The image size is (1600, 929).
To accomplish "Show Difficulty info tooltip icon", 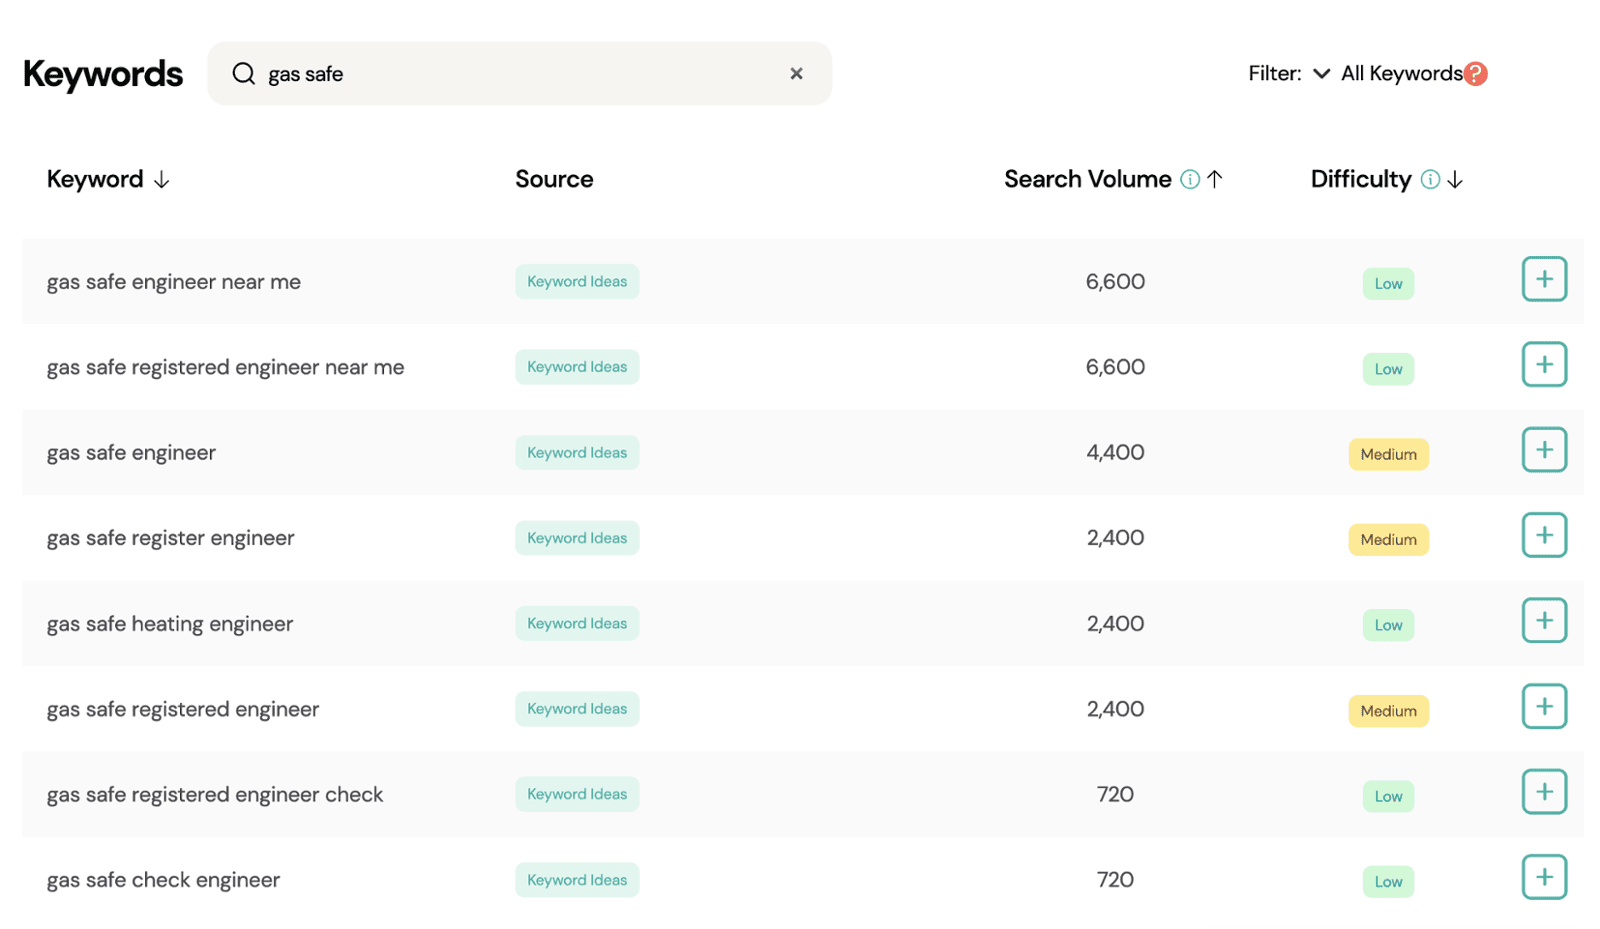I will (x=1430, y=179).
